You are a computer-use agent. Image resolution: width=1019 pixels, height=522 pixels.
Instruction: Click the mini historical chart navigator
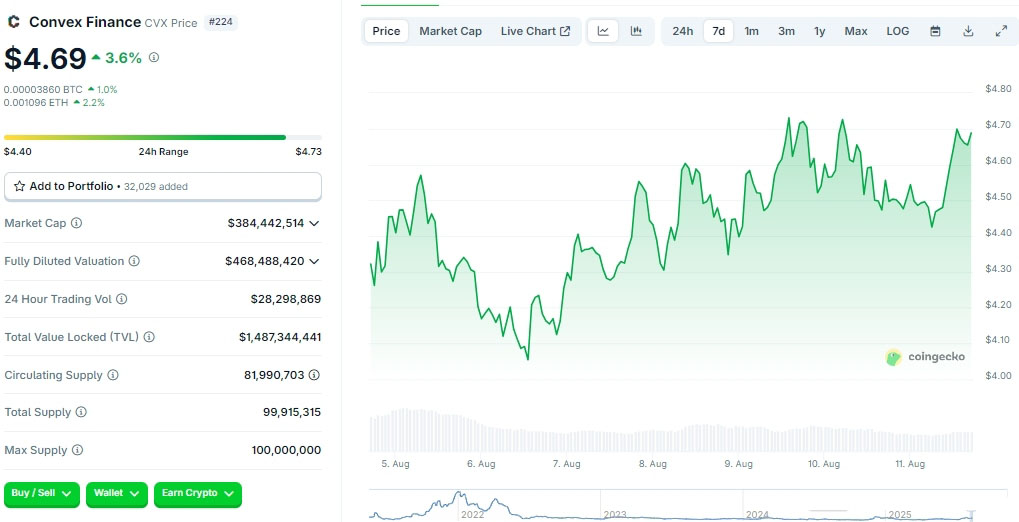(671, 505)
